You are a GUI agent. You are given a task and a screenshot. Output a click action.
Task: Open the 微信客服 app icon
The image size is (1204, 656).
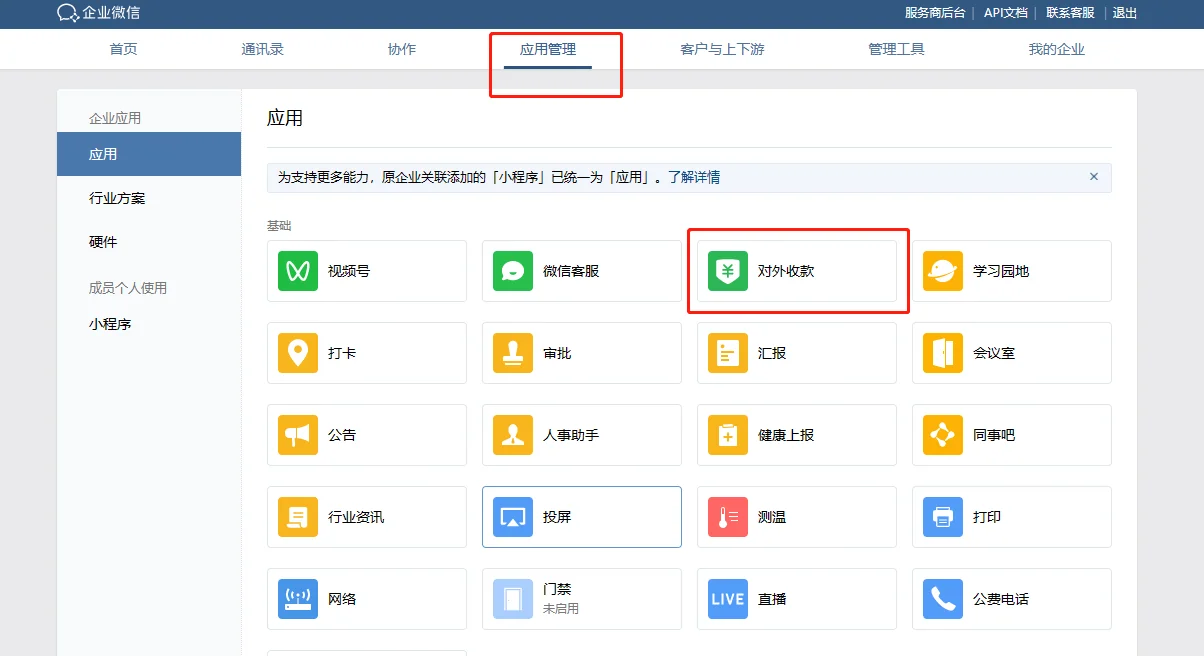pyautogui.click(x=513, y=271)
